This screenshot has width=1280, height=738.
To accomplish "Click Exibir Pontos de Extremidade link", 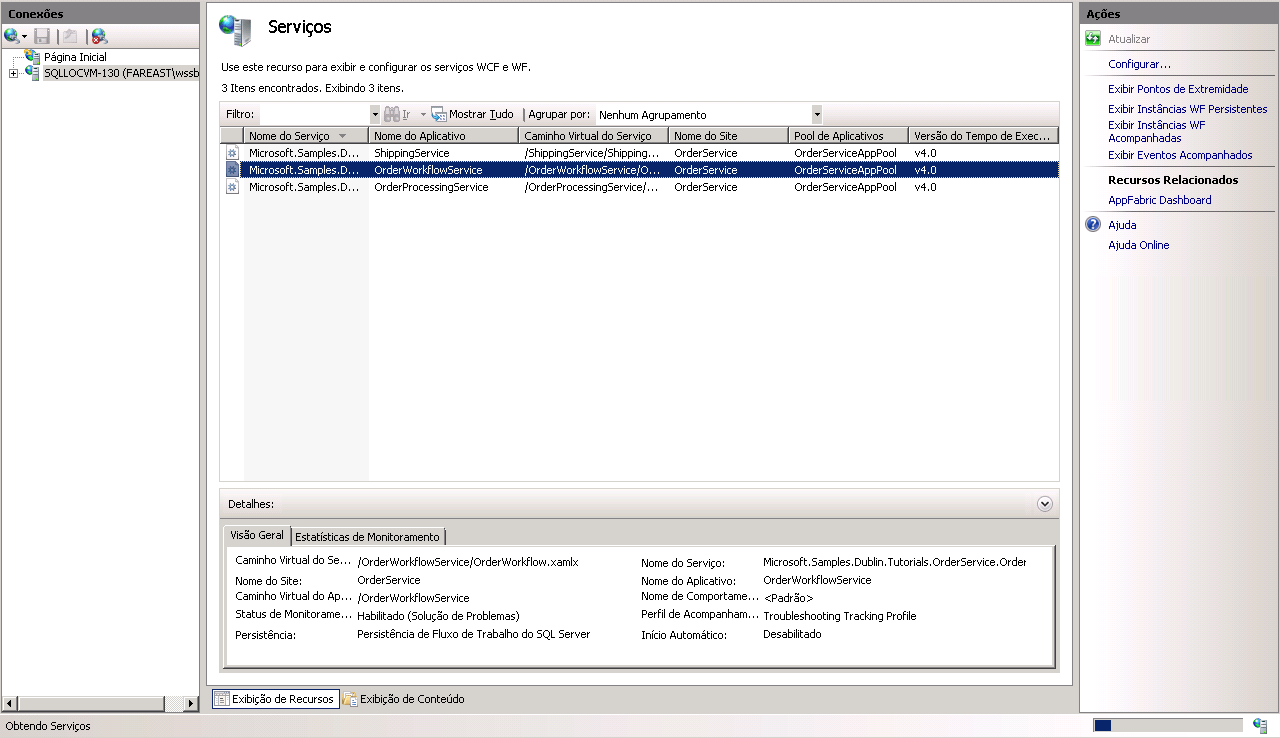I will pyautogui.click(x=1178, y=89).
